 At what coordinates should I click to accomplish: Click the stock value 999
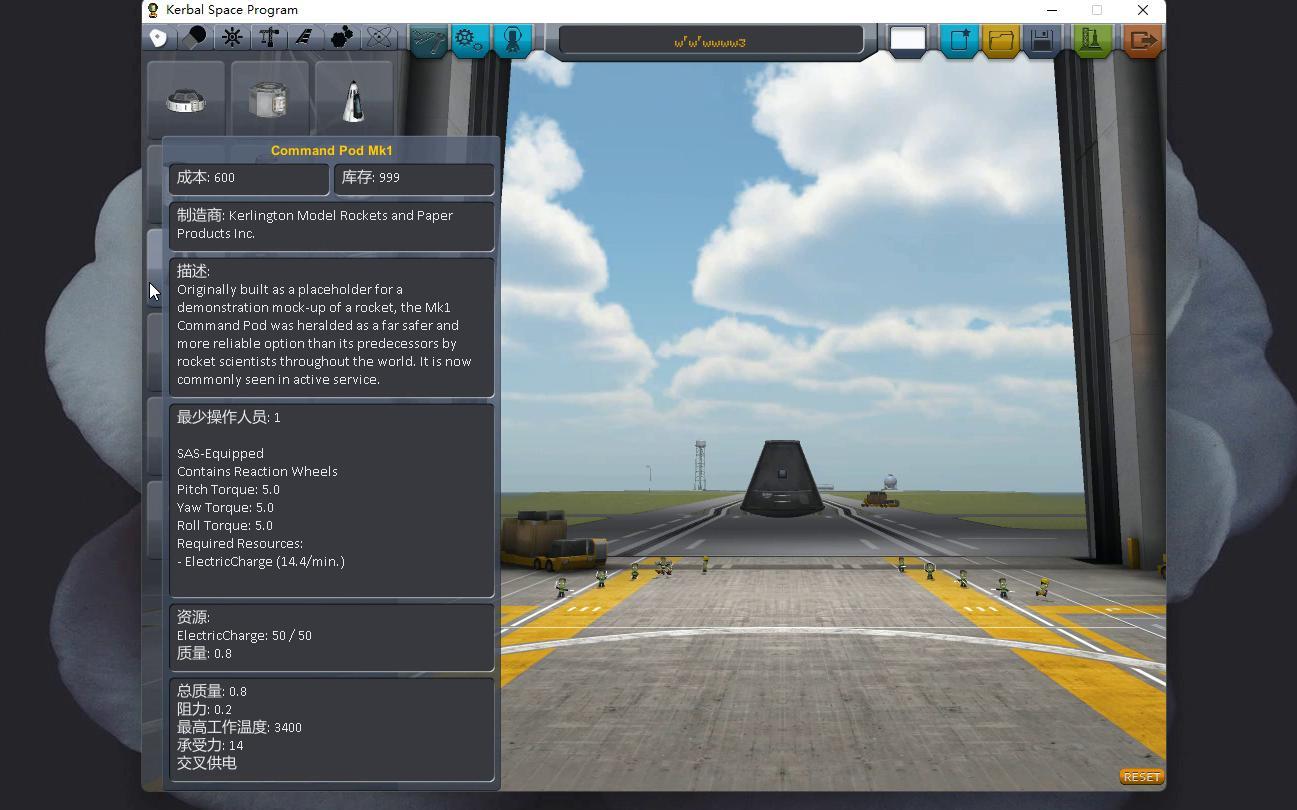pyautogui.click(x=389, y=177)
